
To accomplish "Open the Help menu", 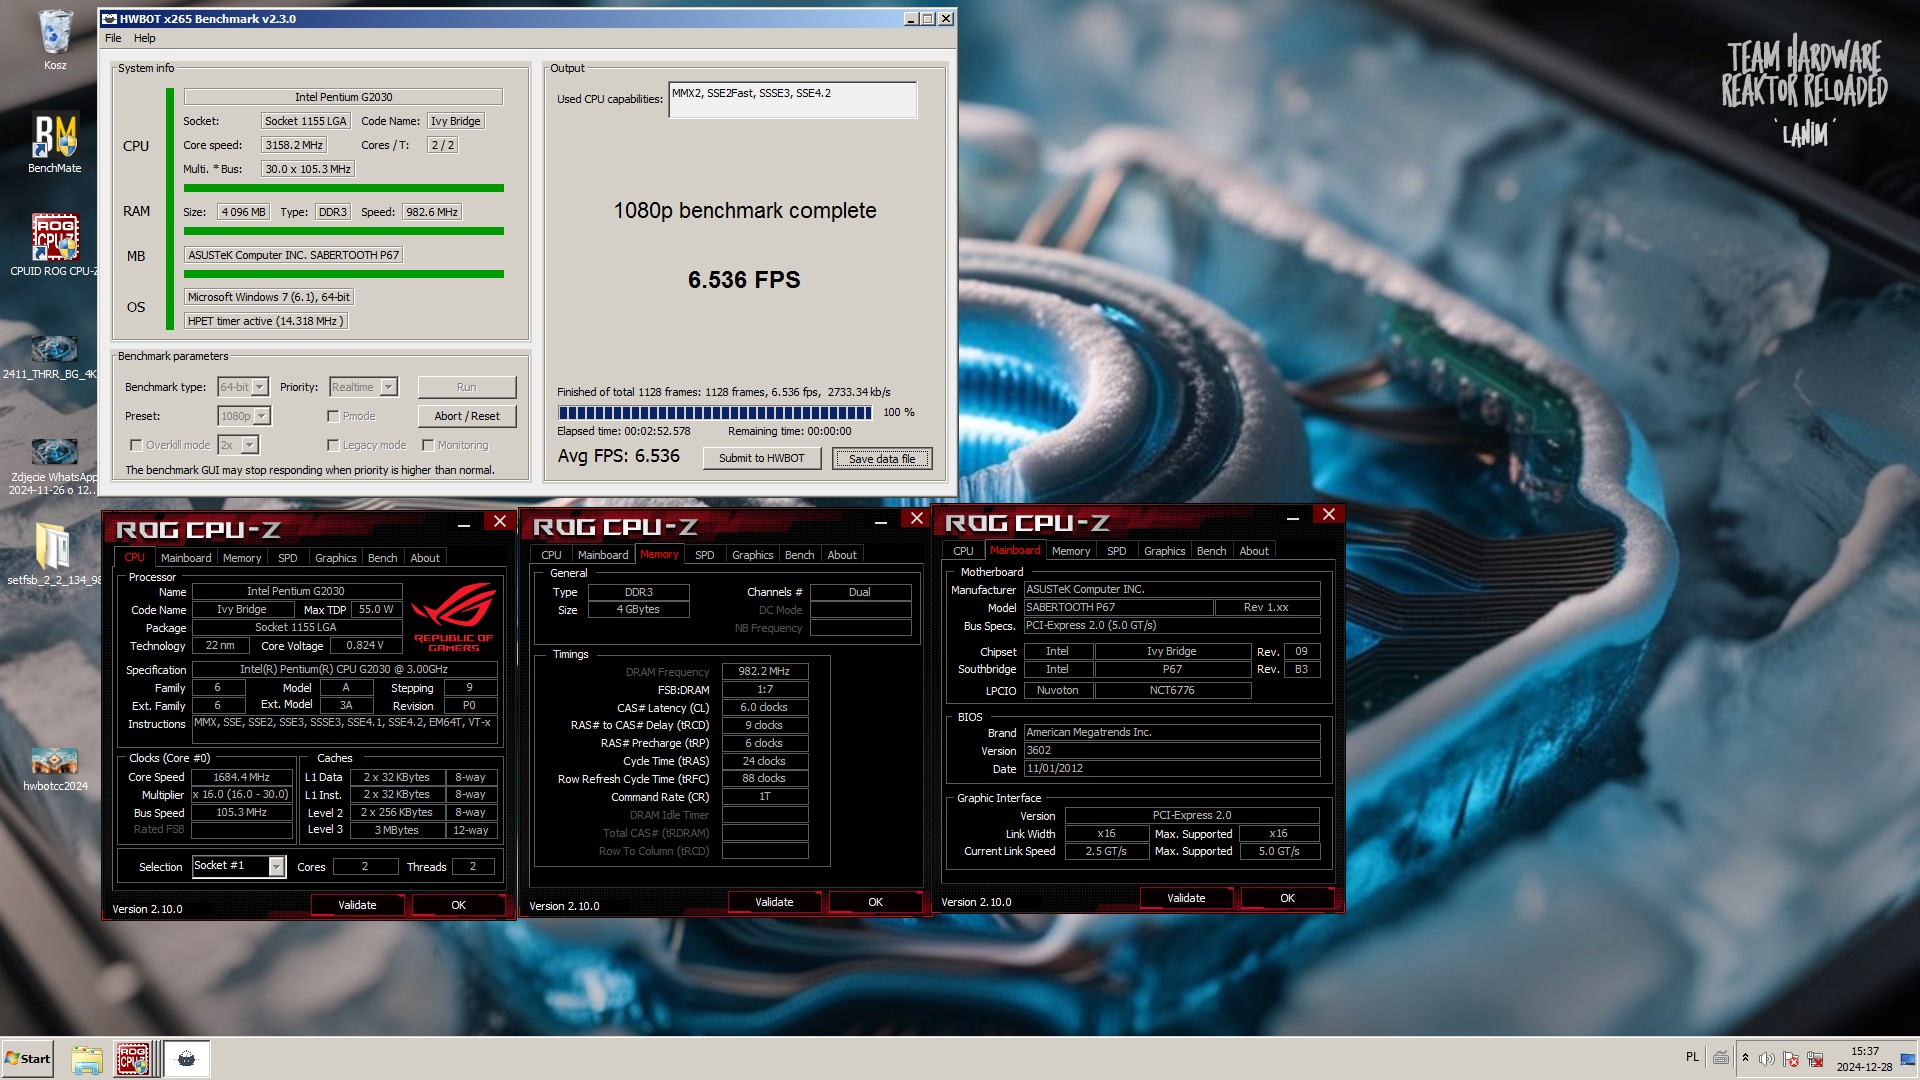I will click(x=145, y=38).
